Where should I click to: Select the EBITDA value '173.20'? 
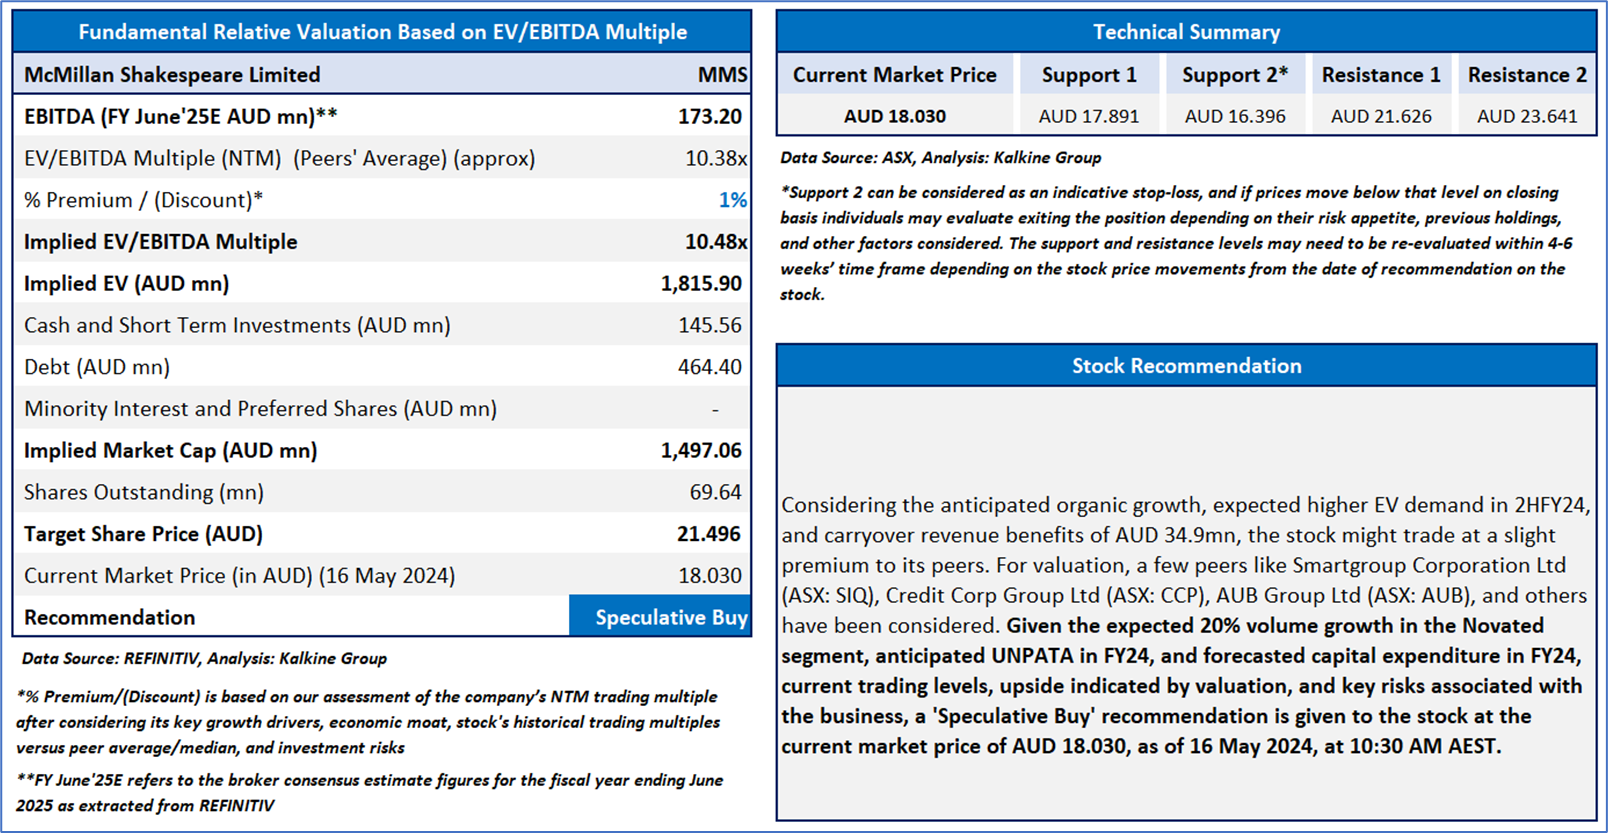tap(710, 116)
